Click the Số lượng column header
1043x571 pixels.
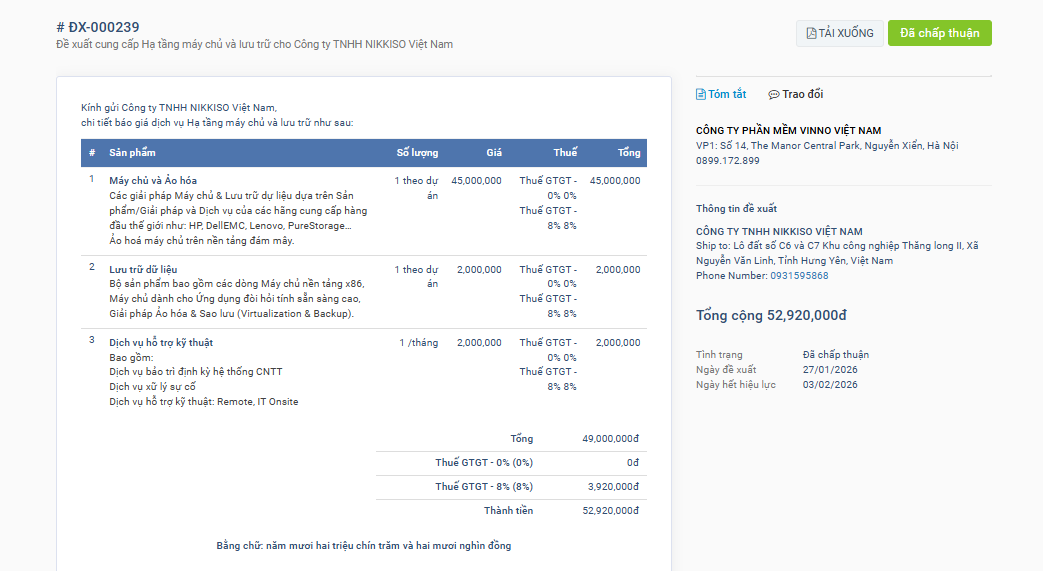point(417,152)
